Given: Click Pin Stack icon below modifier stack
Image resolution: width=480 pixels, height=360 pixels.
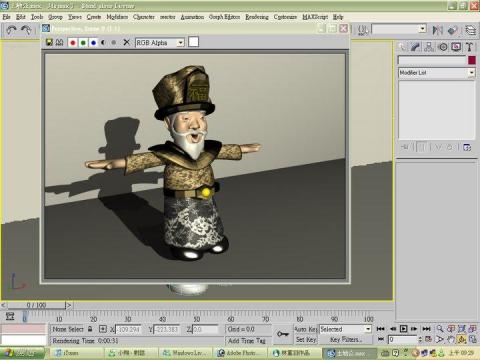Looking at the screenshot, I should coord(405,147).
